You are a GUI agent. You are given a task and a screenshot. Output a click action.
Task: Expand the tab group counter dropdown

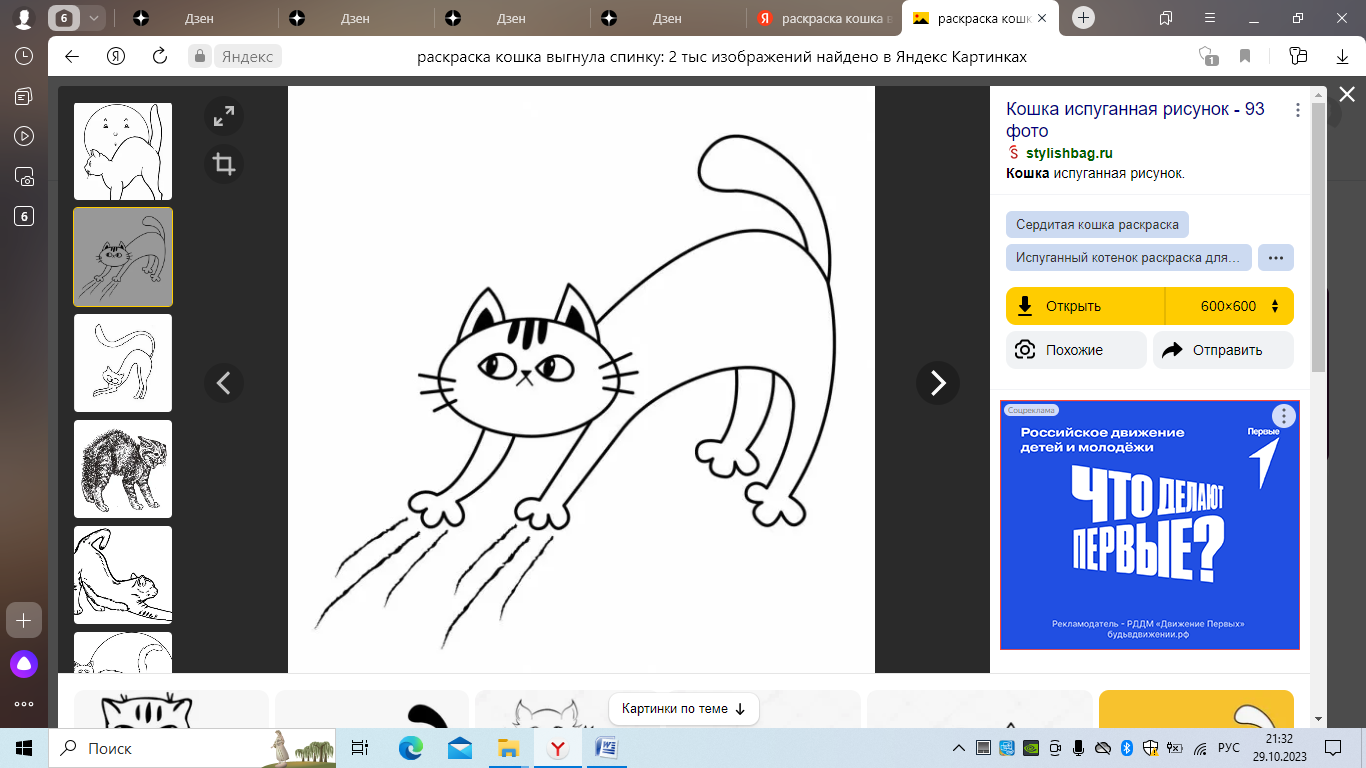(93, 18)
